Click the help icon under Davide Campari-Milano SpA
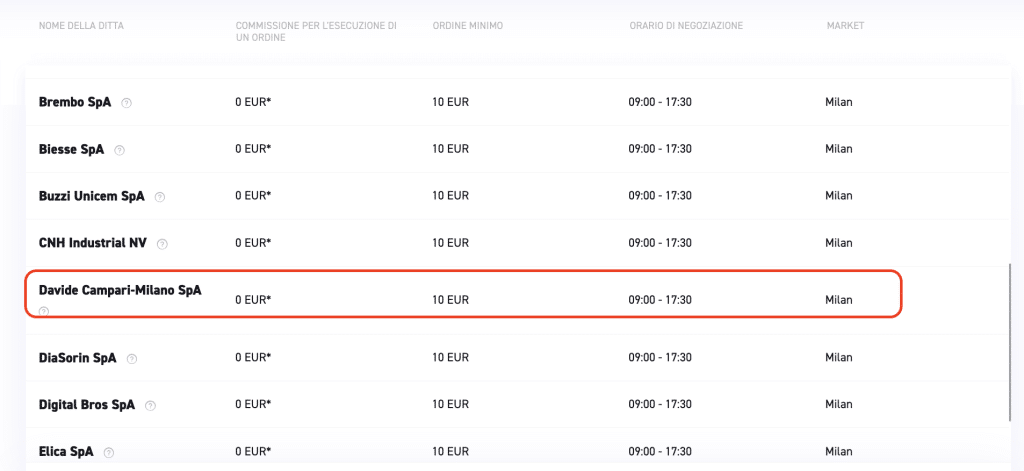 point(43,311)
